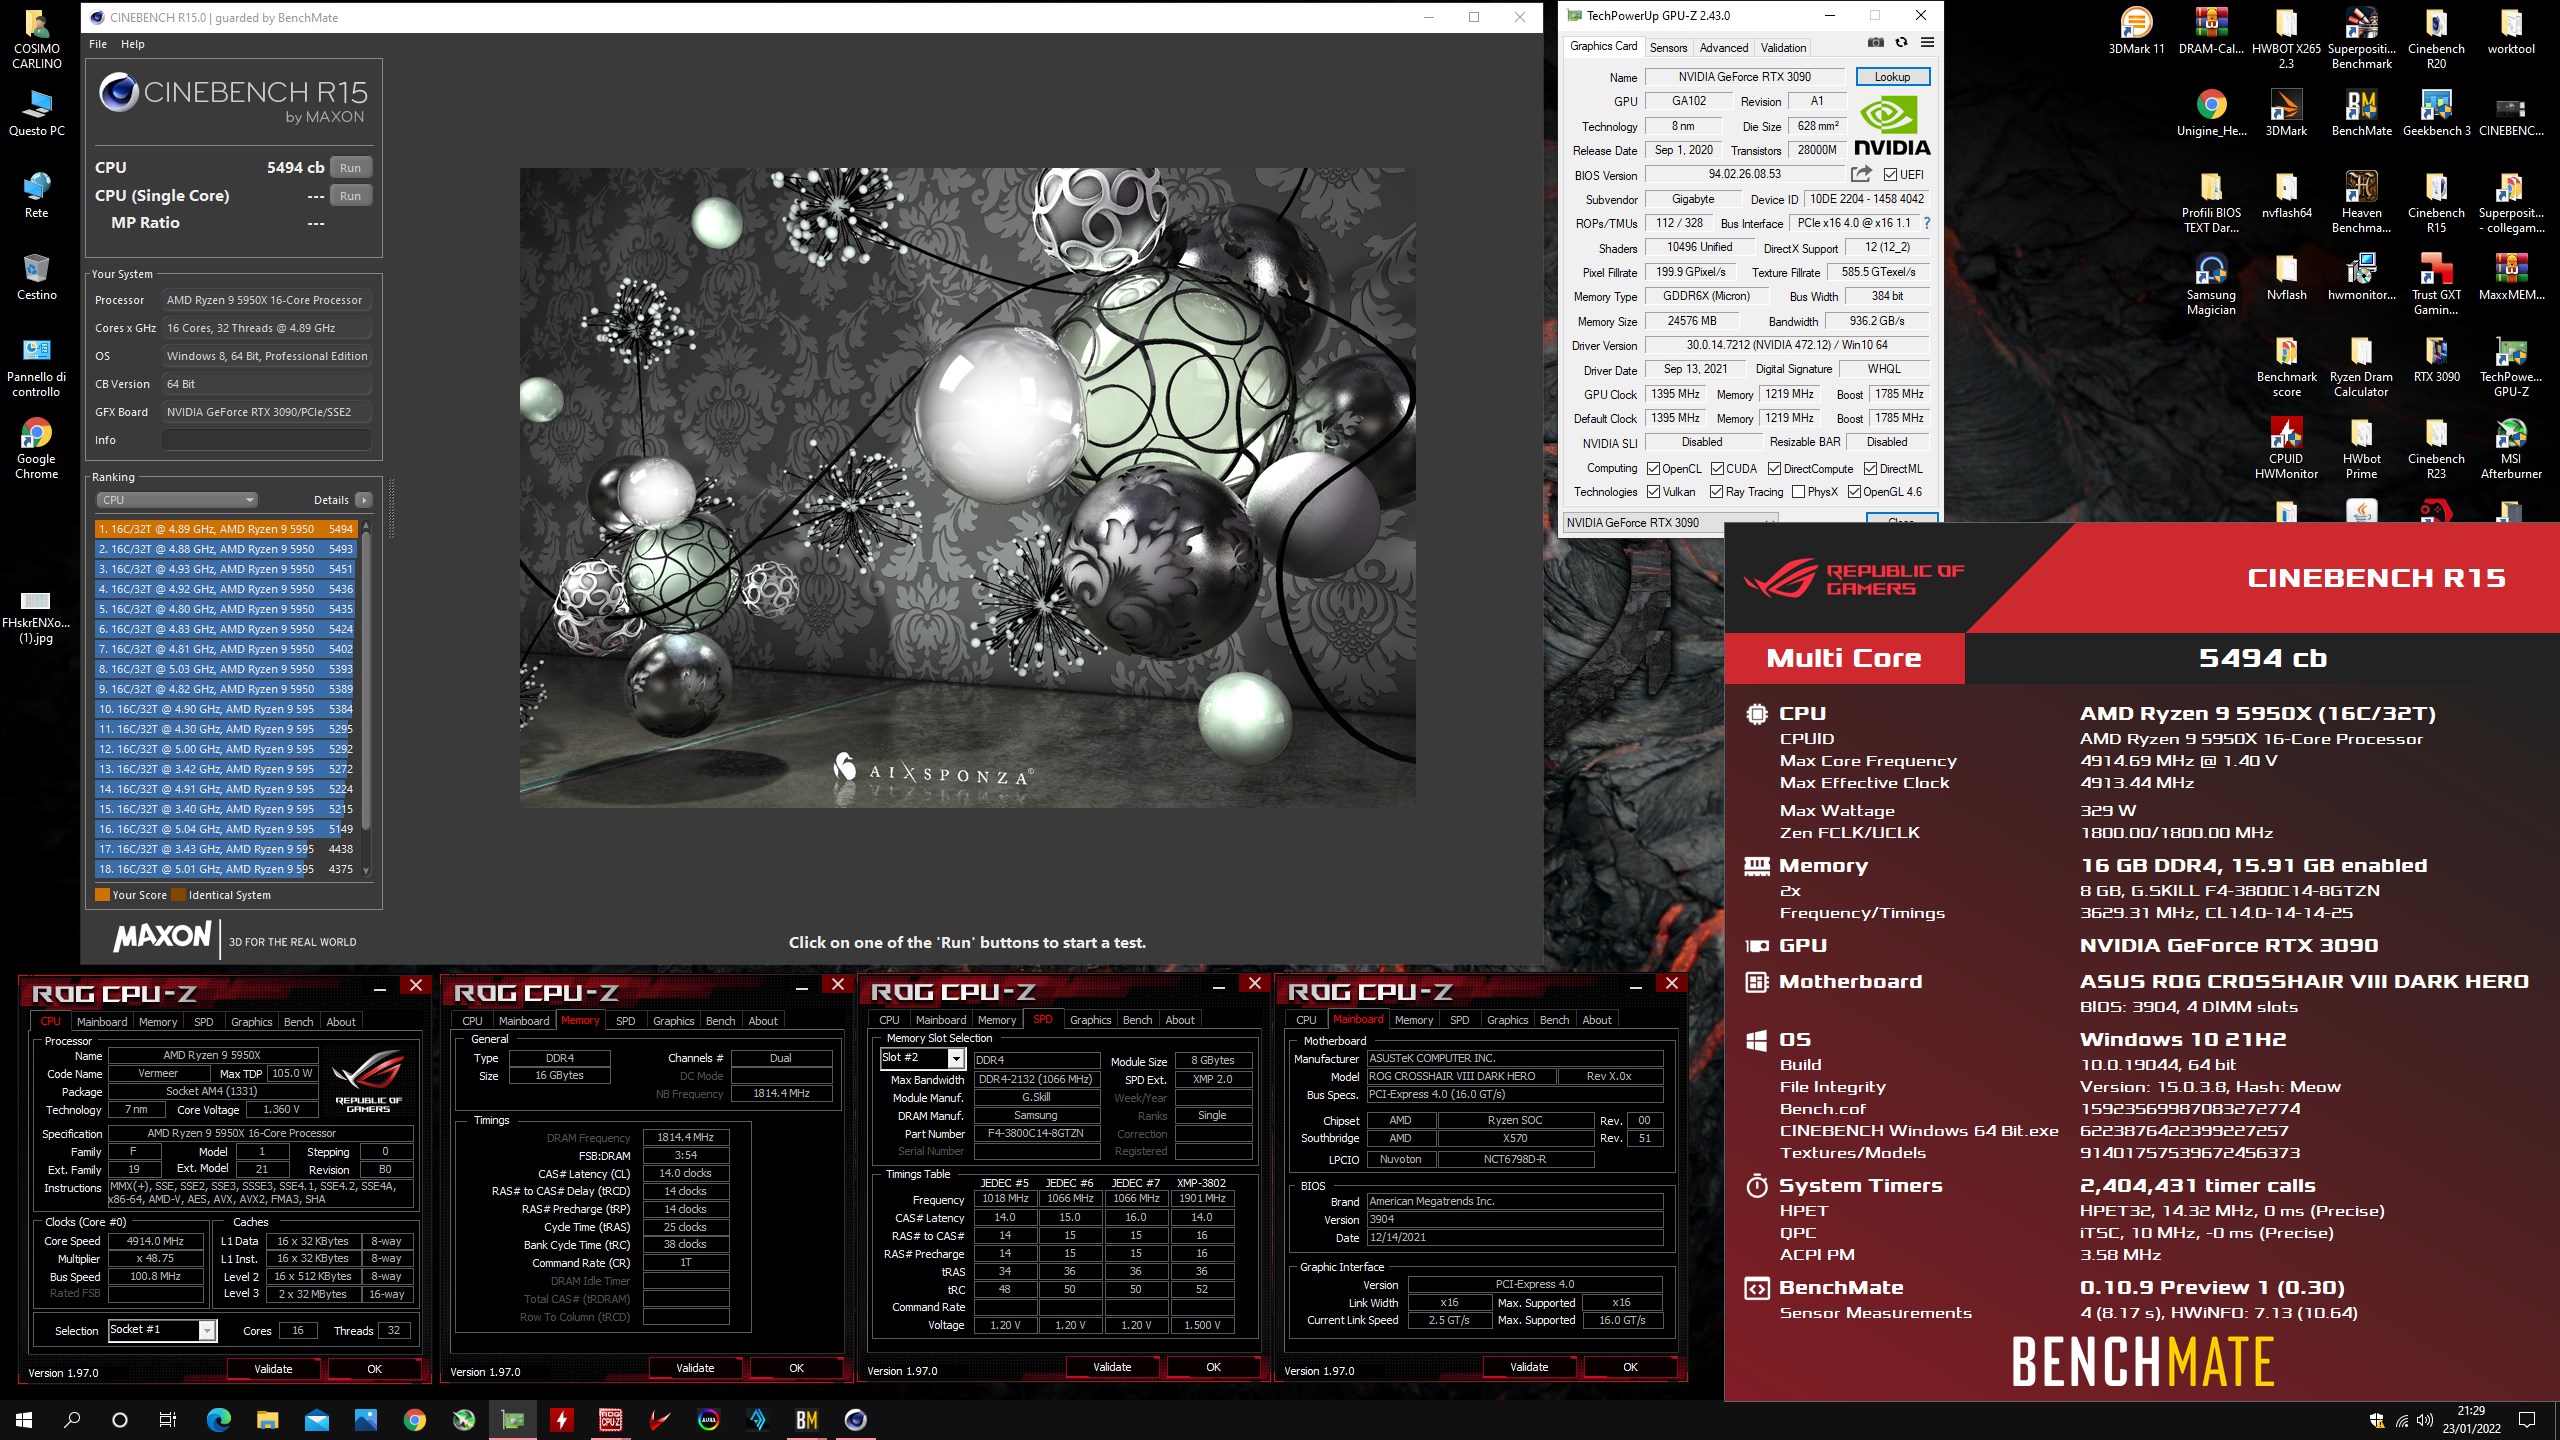Open the File menu in Cinebench
The width and height of the screenshot is (2560, 1440).
tap(98, 44)
